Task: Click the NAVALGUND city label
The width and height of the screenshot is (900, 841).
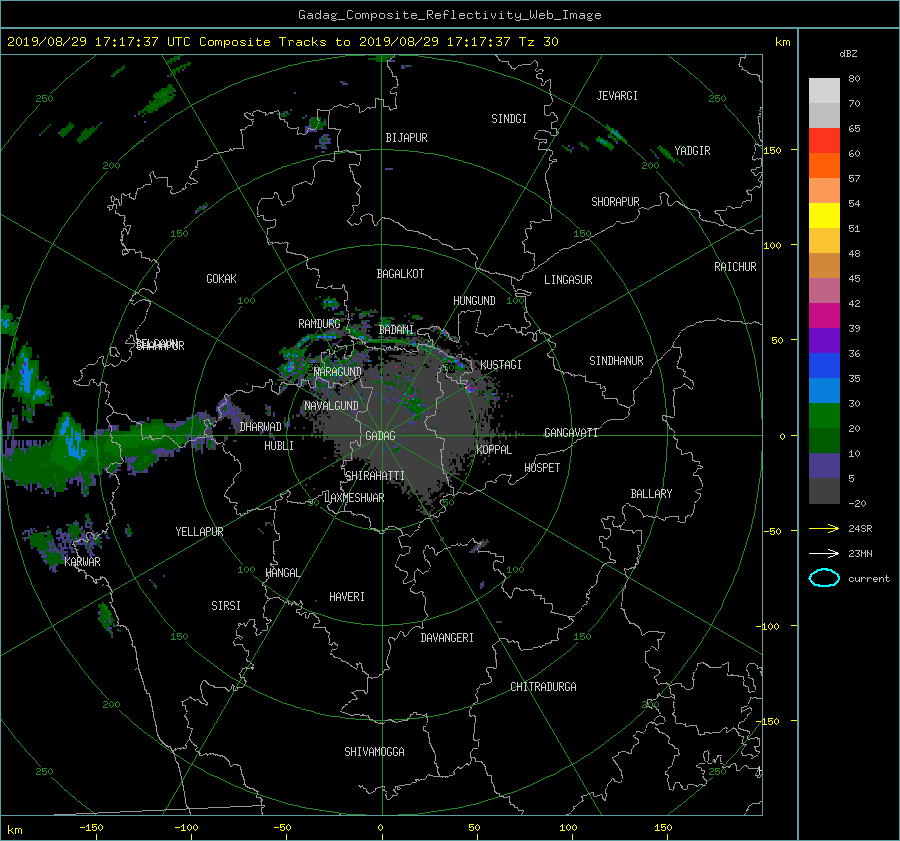Action: point(331,406)
